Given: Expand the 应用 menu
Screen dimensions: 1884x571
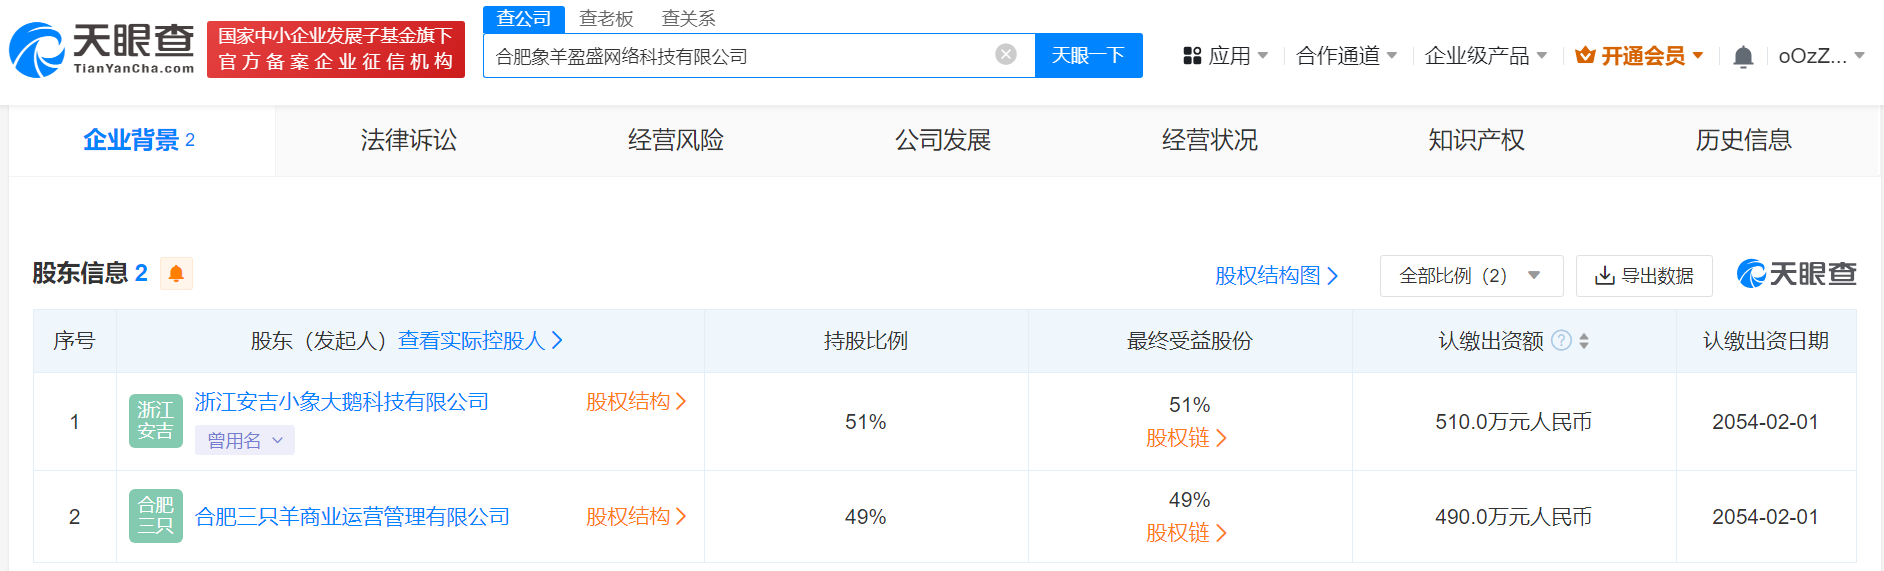Looking at the screenshot, I should tap(1225, 56).
